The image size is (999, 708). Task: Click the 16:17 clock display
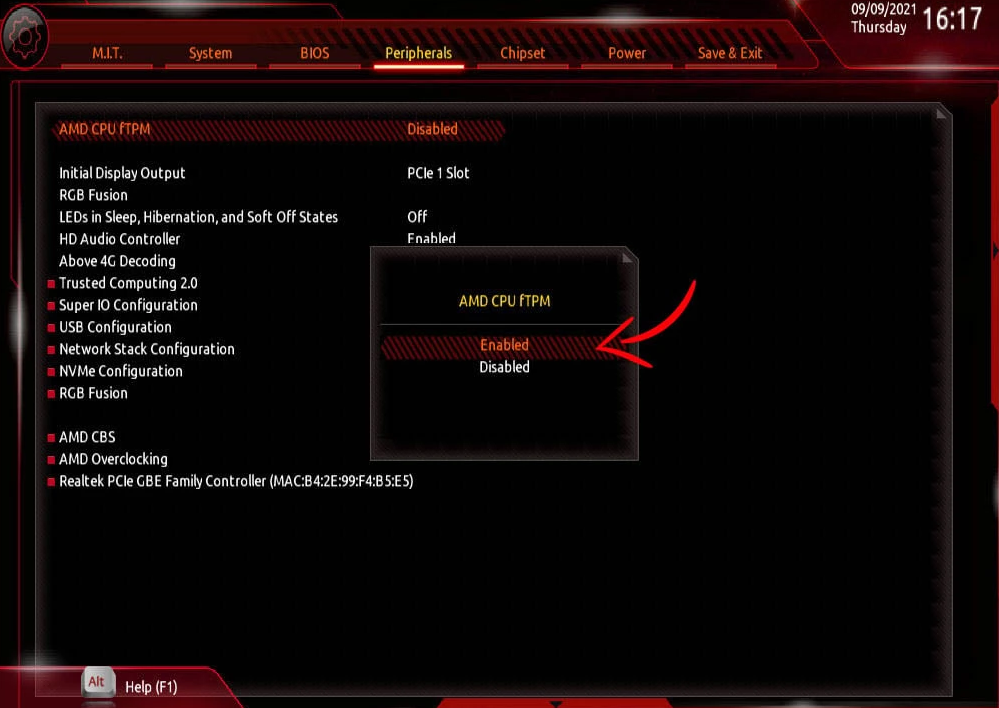click(x=952, y=18)
